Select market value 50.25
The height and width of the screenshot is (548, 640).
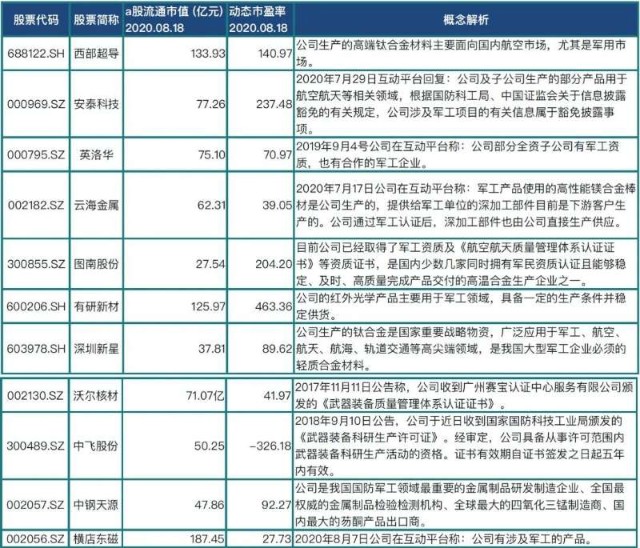(x=209, y=446)
